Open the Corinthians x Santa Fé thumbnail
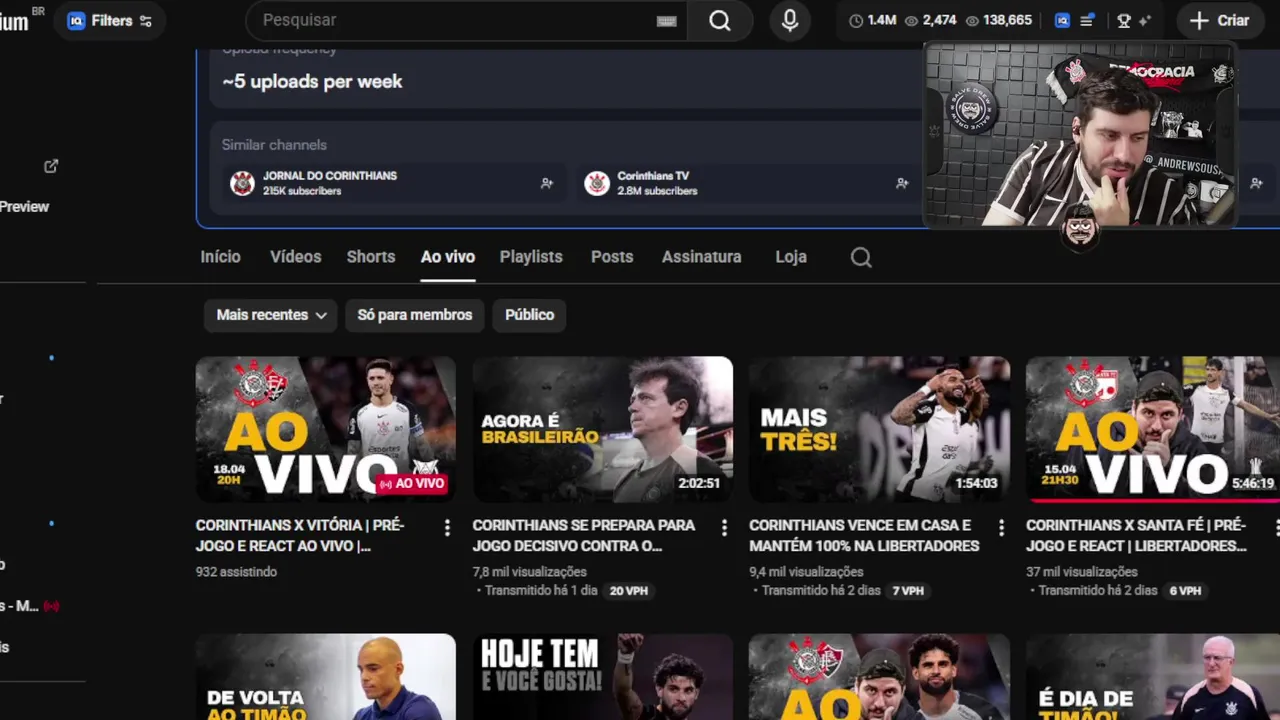The image size is (1280, 720). (x=1153, y=430)
